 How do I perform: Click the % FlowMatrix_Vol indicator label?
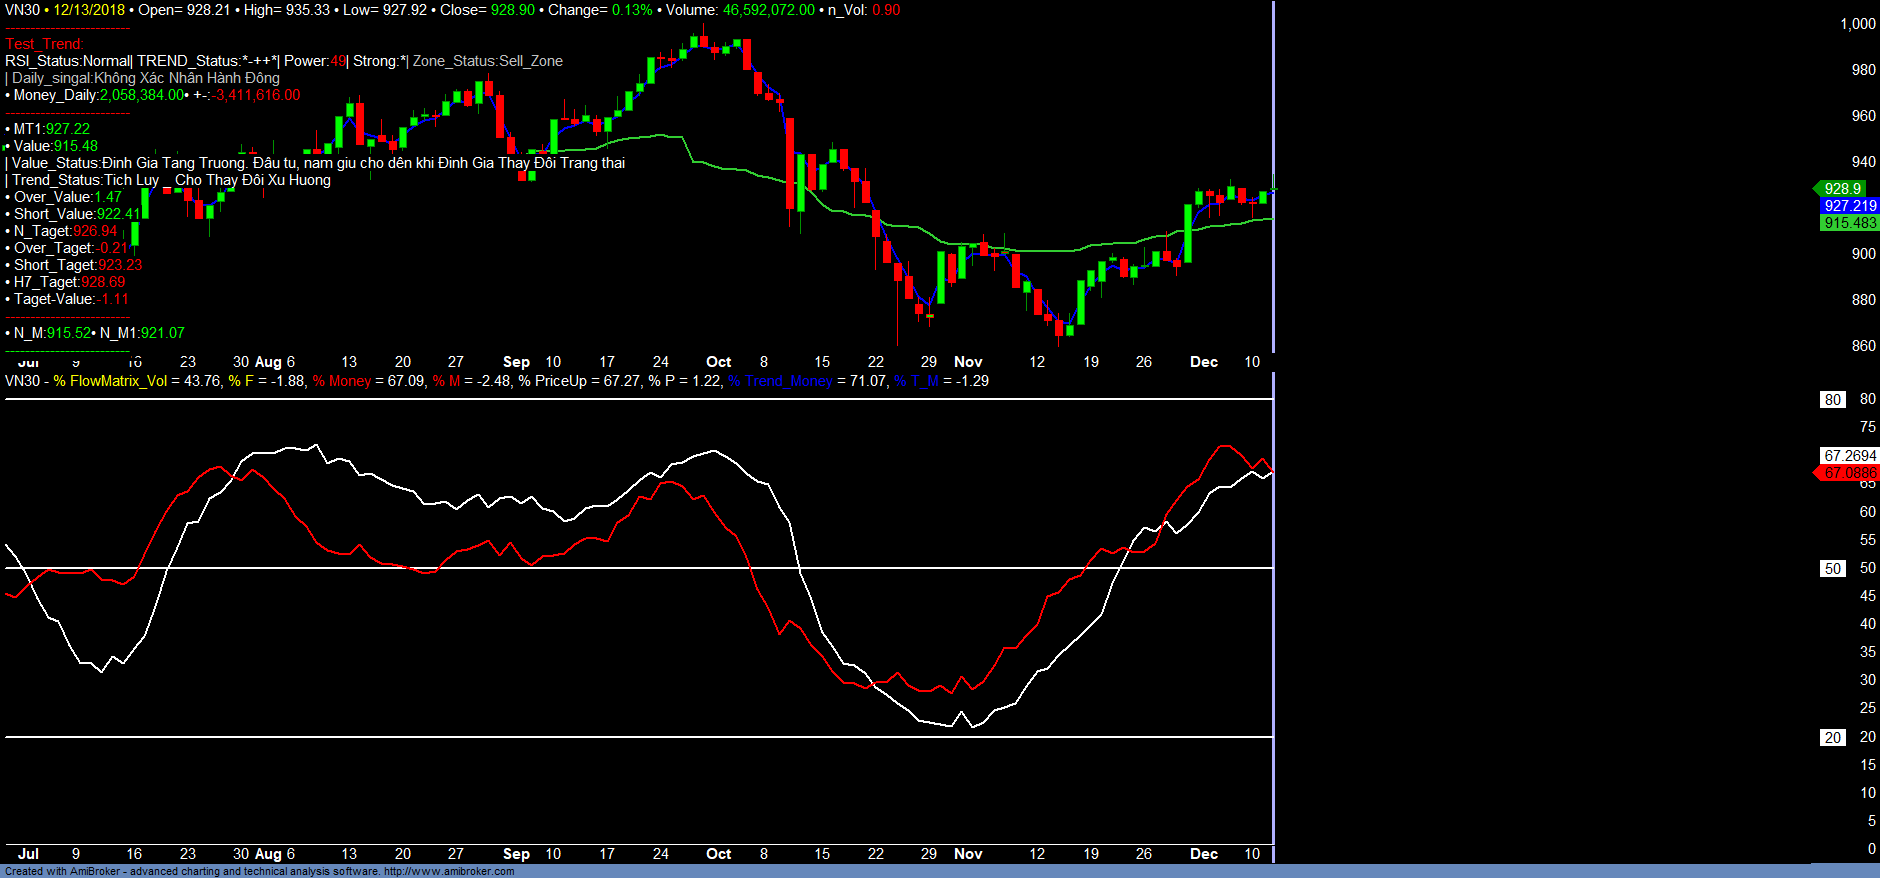[110, 381]
